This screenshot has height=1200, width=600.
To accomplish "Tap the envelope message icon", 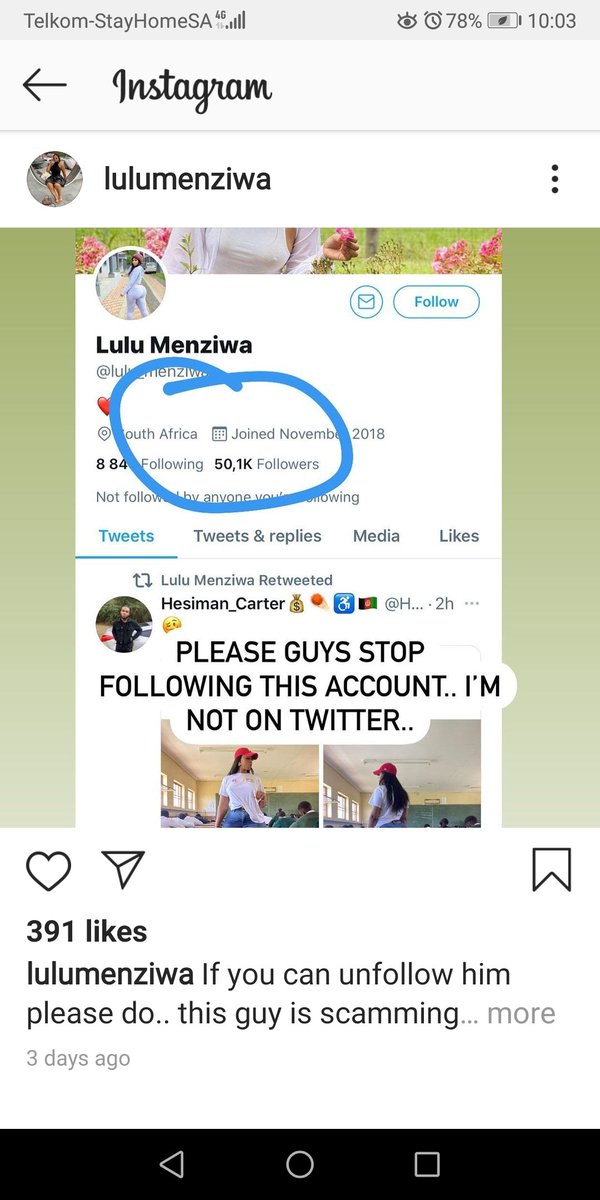I will click(x=366, y=301).
